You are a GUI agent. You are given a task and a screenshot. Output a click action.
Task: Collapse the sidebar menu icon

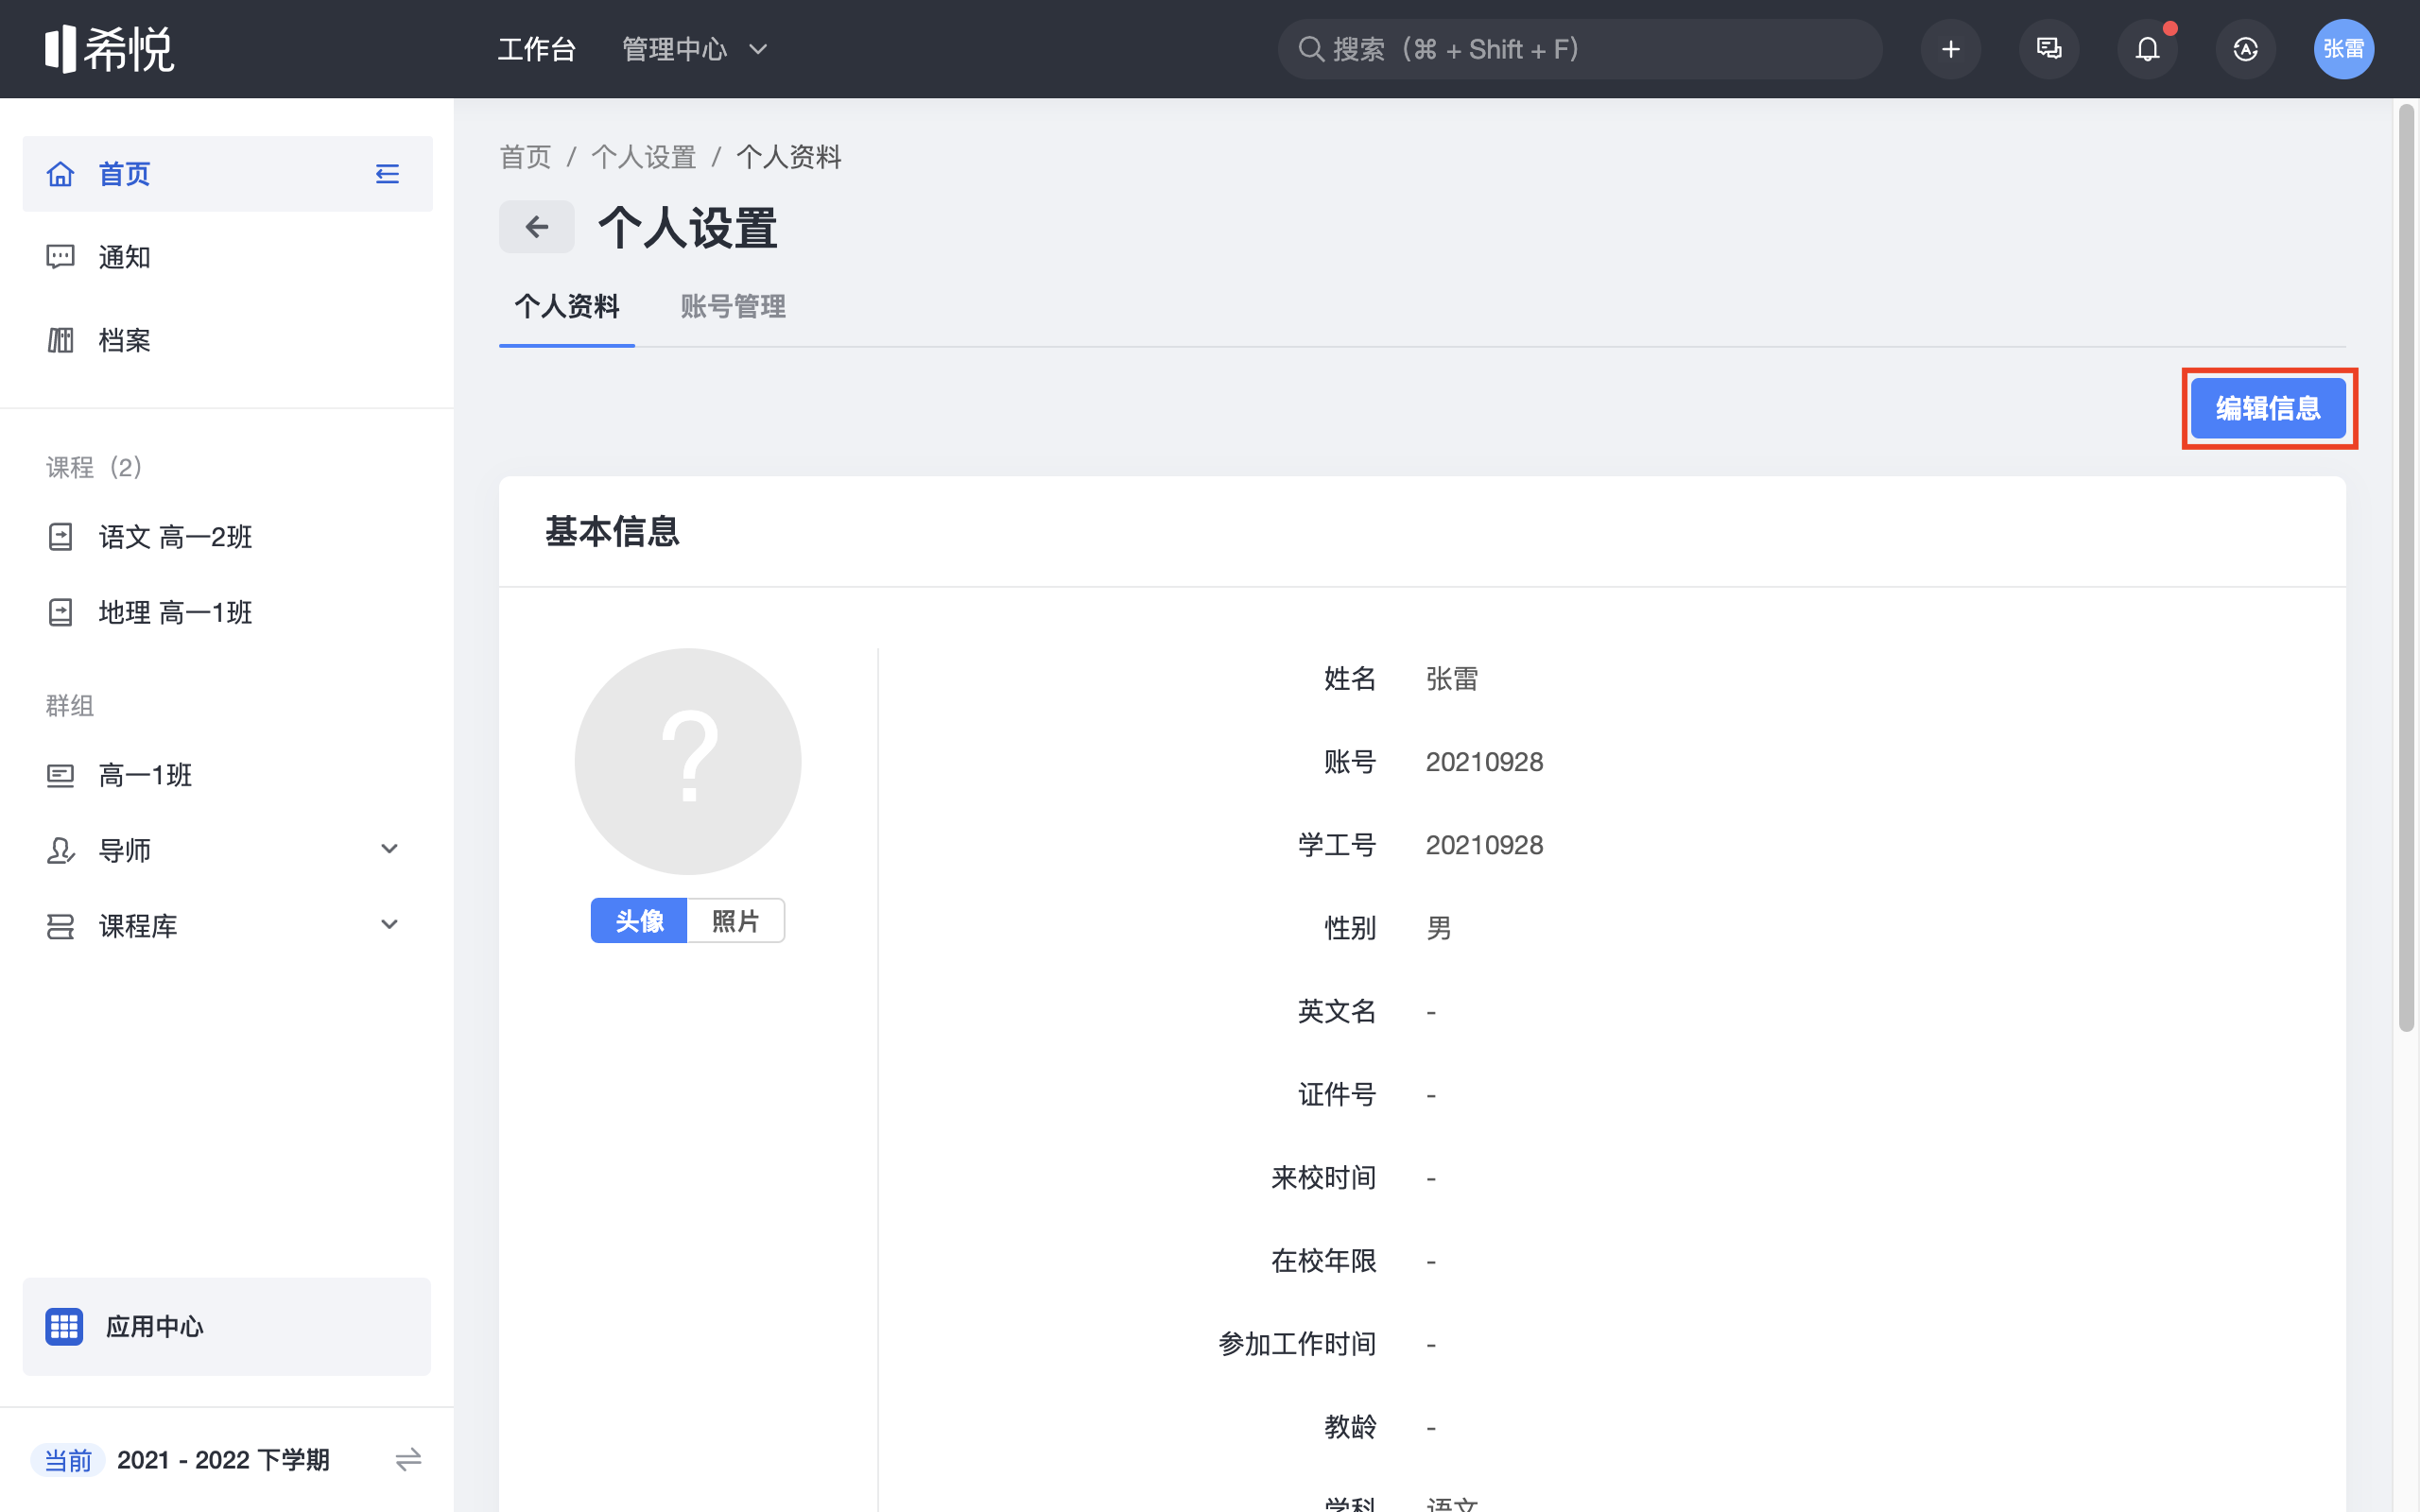coord(387,174)
